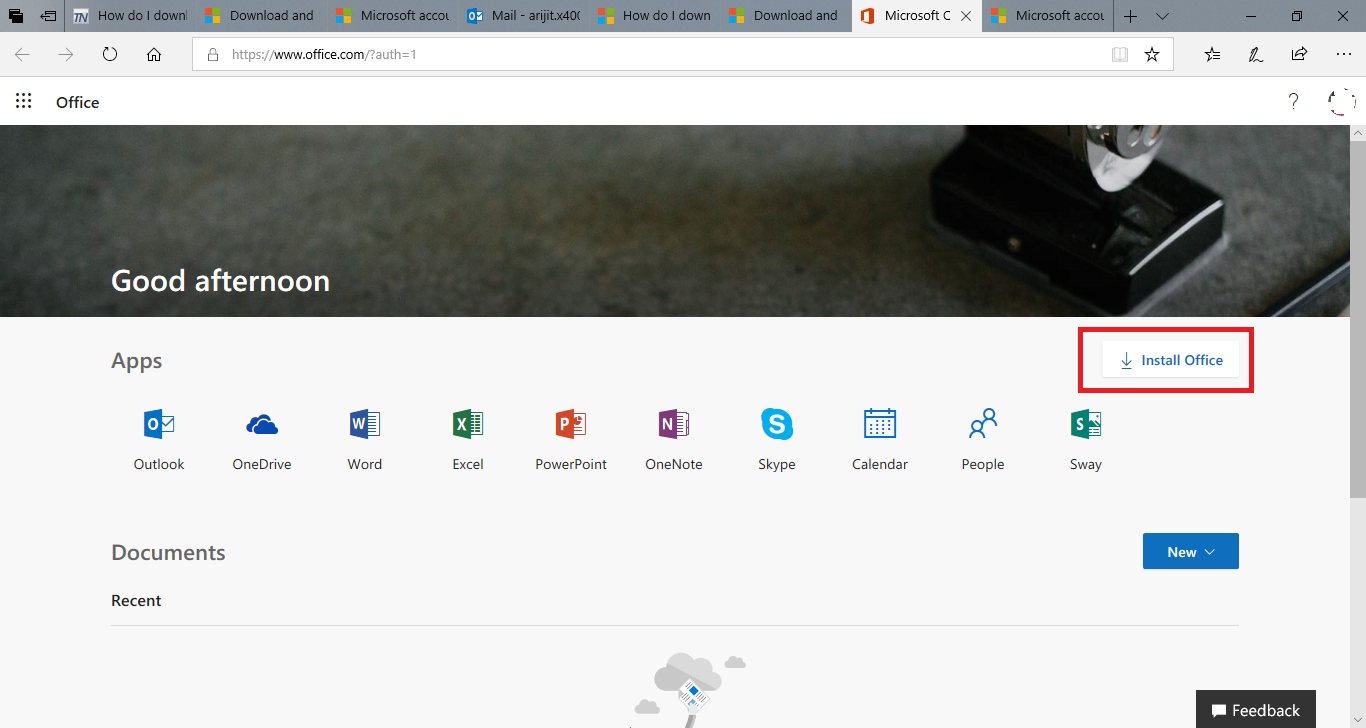
Task: Click the Install Office button
Action: pyautogui.click(x=1171, y=360)
